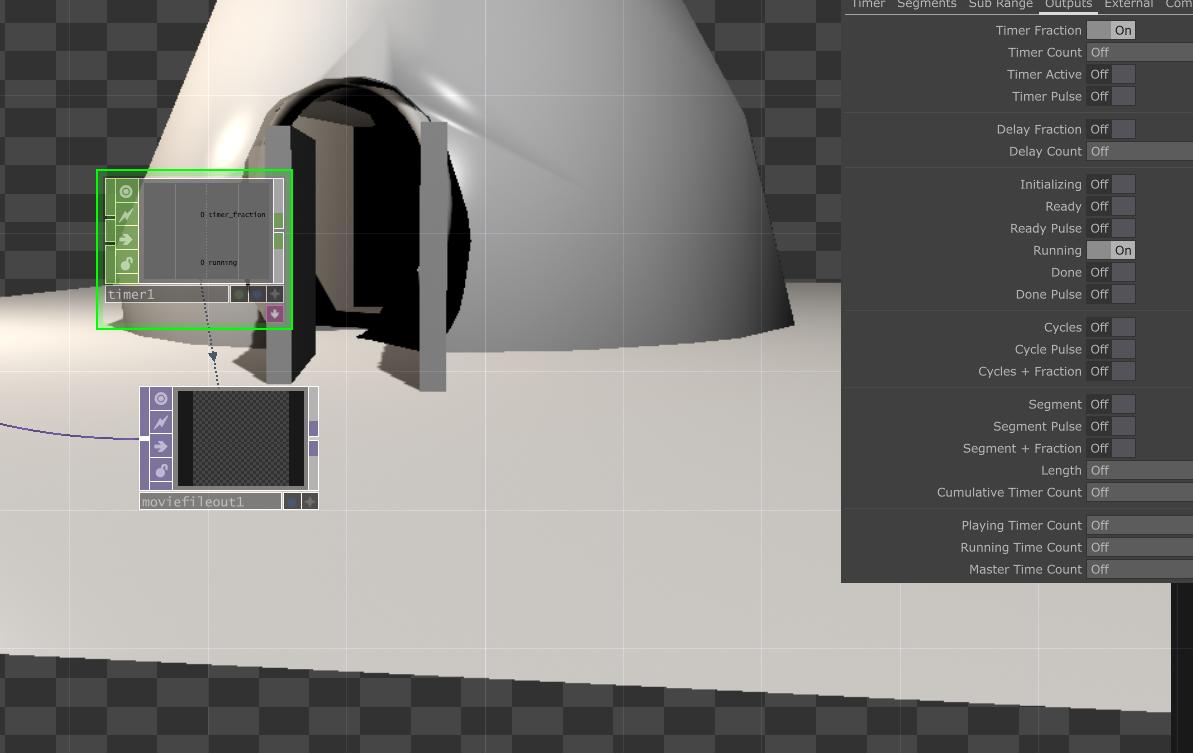Open the Timer Count dropdown
The height and width of the screenshot is (753, 1193).
(1140, 52)
